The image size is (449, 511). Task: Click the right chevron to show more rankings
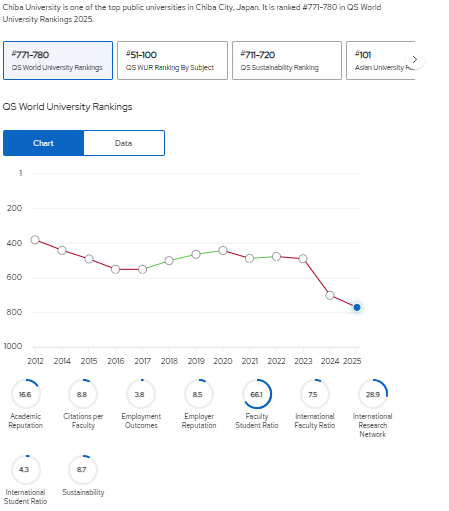[x=415, y=60]
